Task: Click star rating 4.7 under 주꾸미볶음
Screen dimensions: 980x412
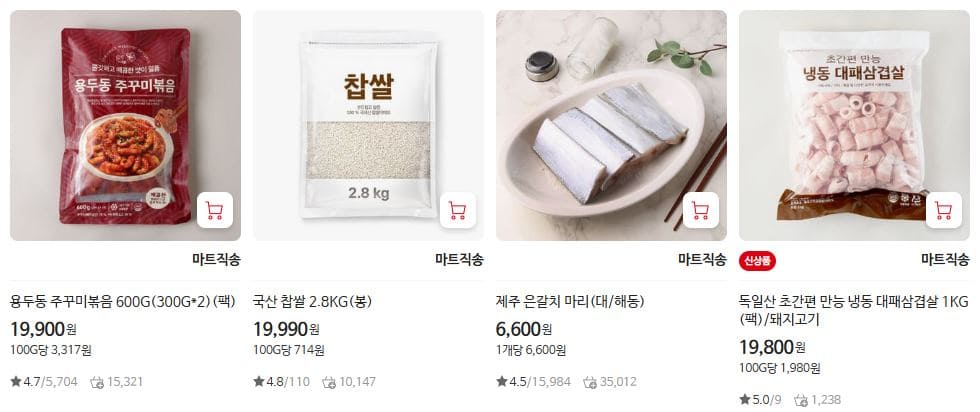Action: [24, 381]
